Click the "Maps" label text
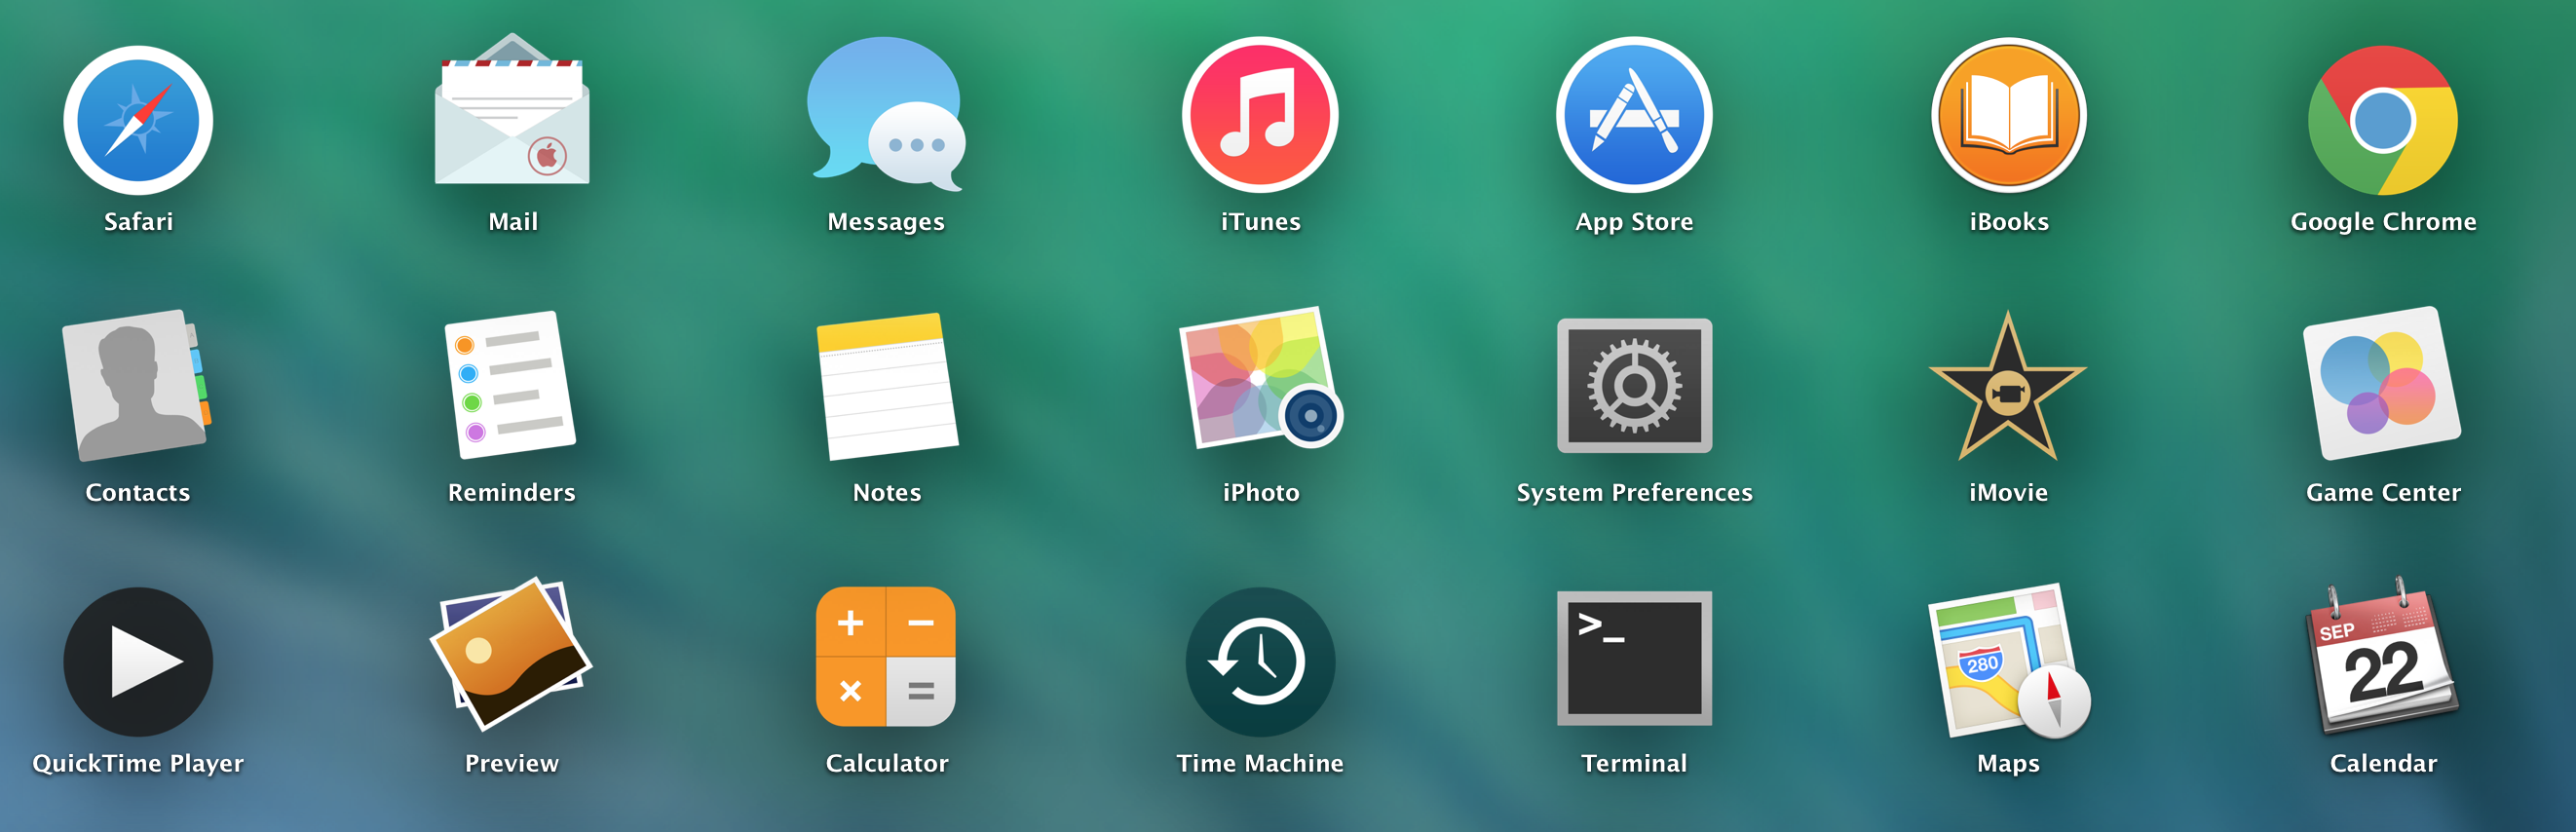Screen dimensions: 2576x832 (2008, 765)
